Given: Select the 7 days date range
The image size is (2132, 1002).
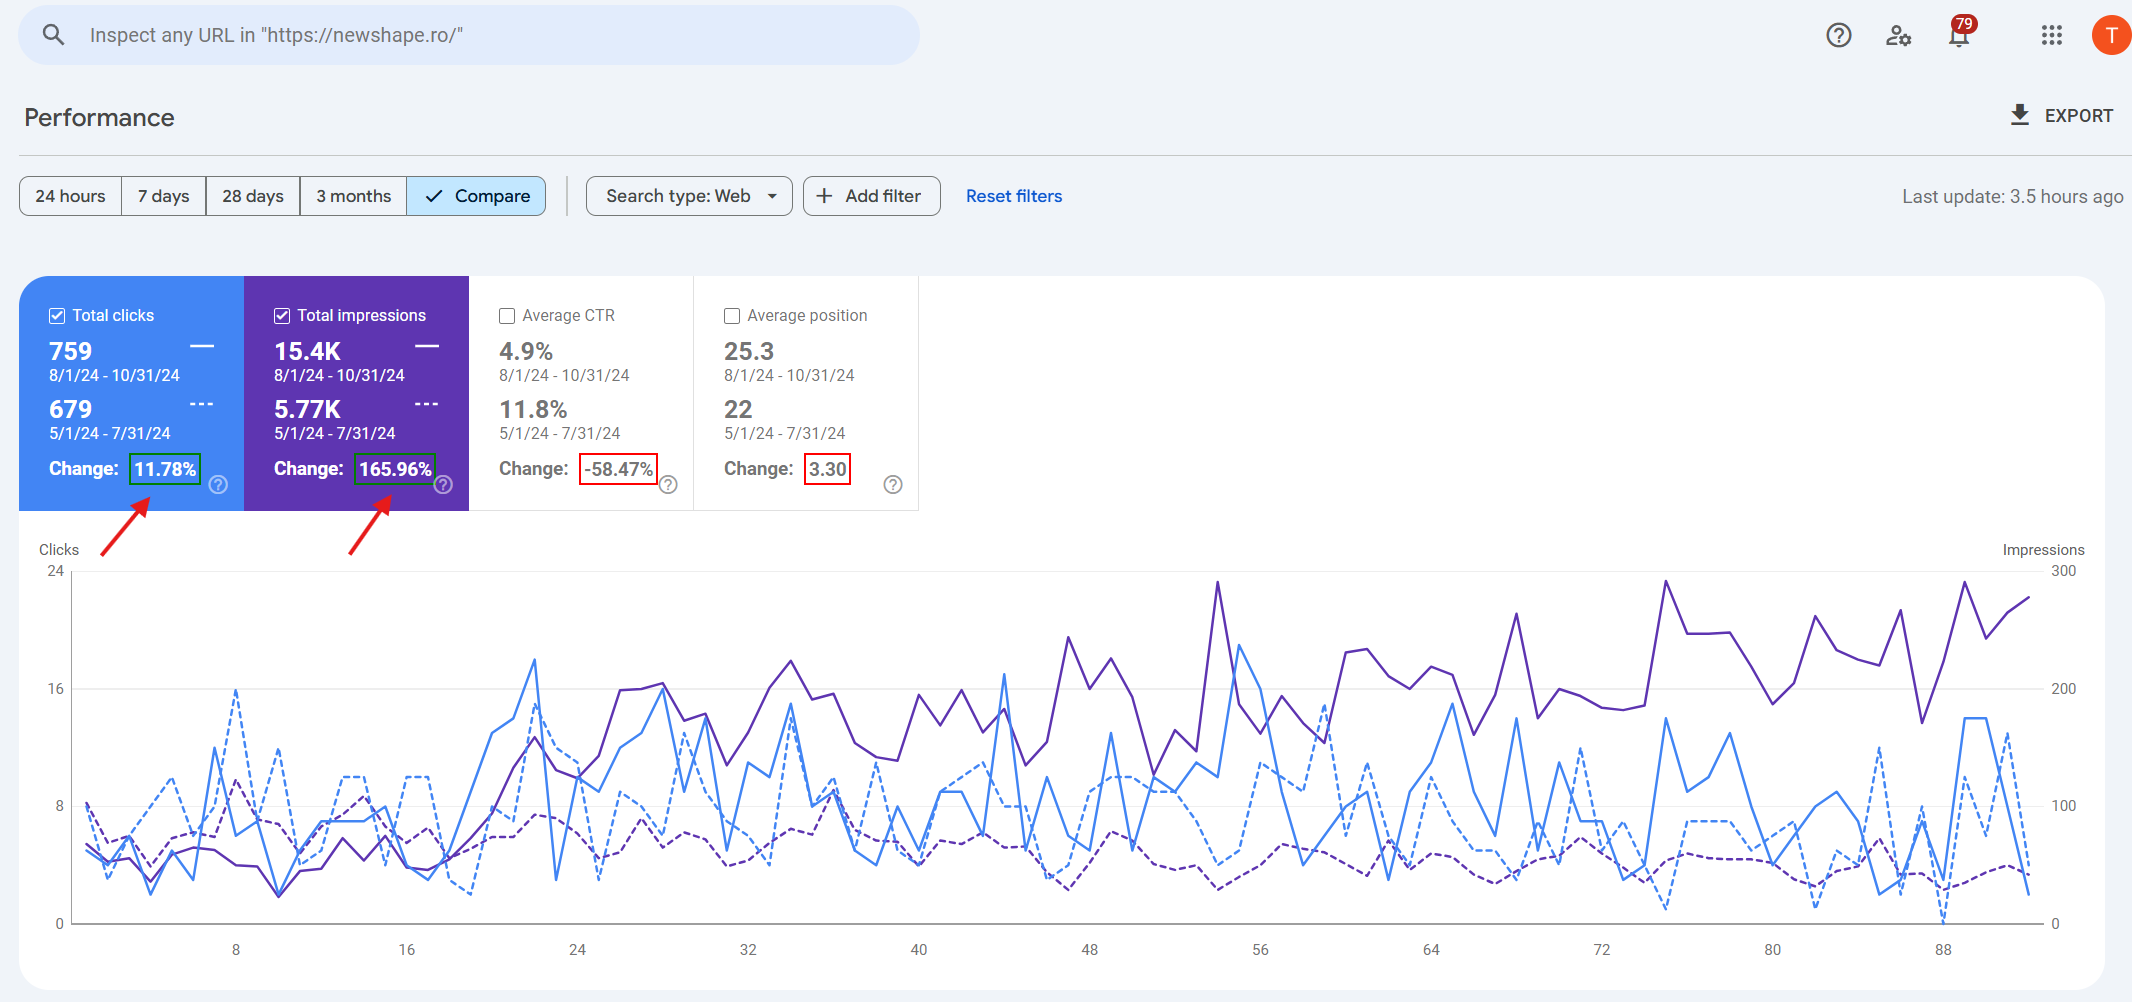Looking at the screenshot, I should pyautogui.click(x=164, y=196).
